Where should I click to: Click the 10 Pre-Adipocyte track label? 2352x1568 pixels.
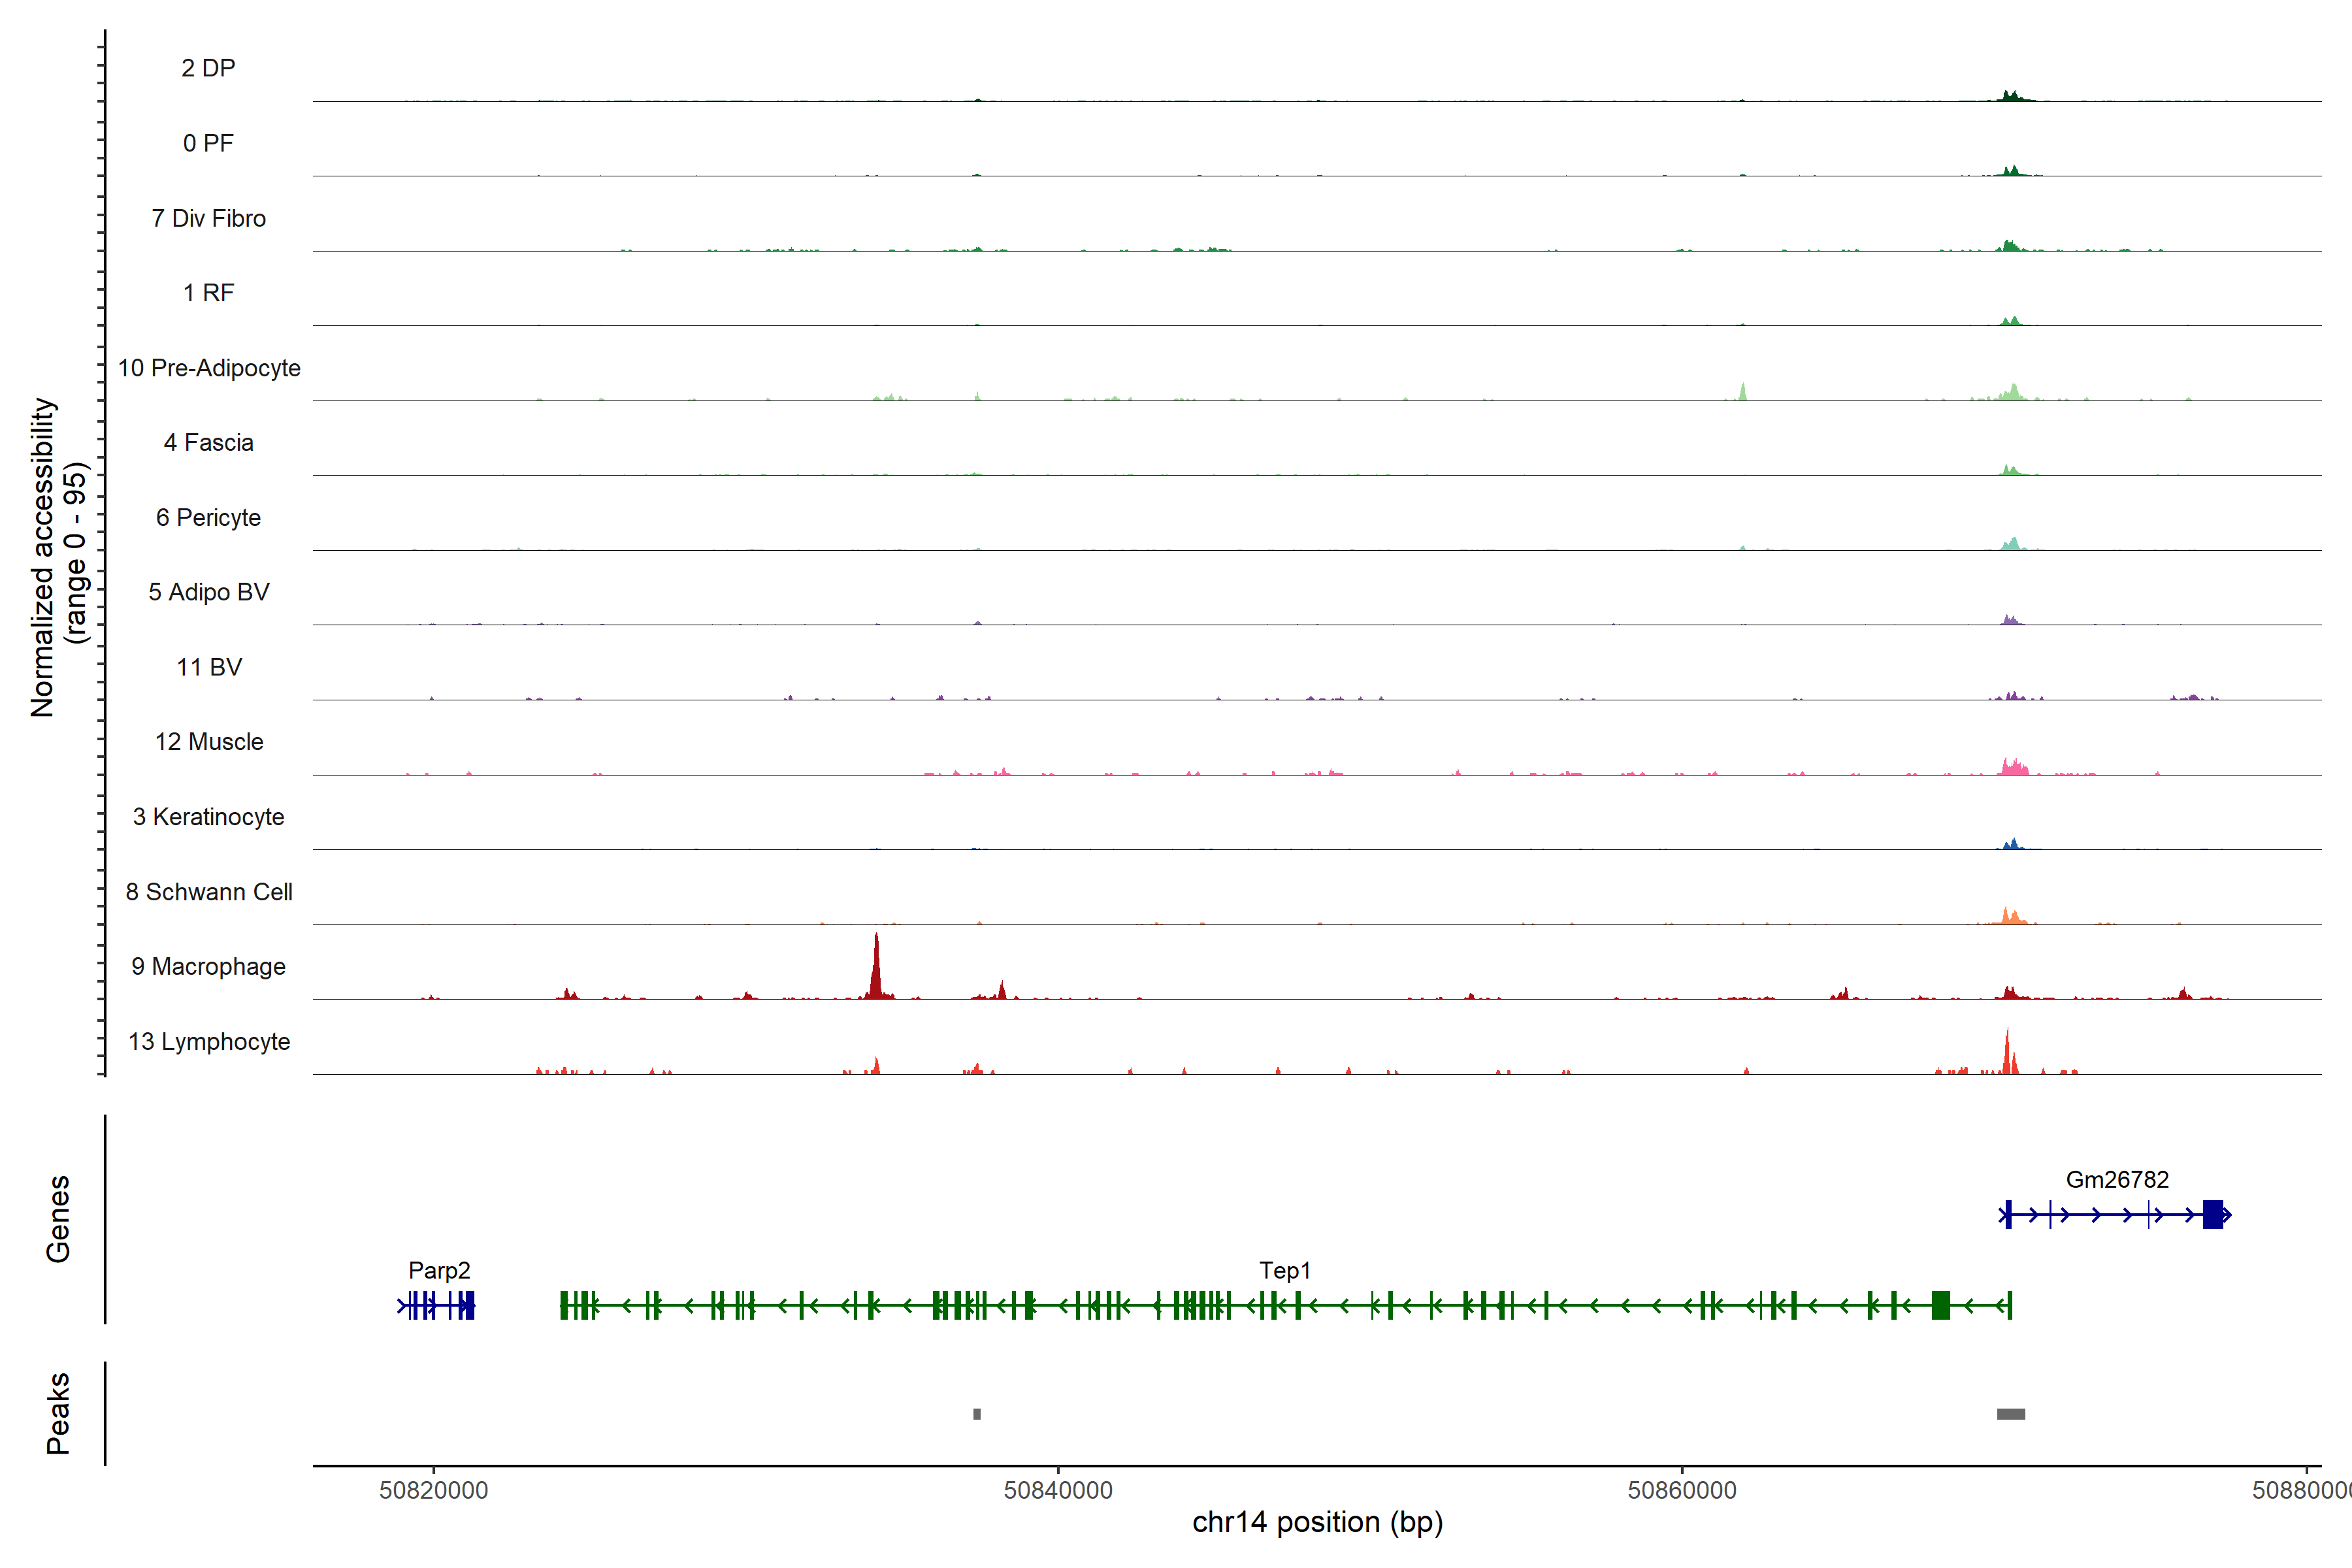click(x=208, y=368)
